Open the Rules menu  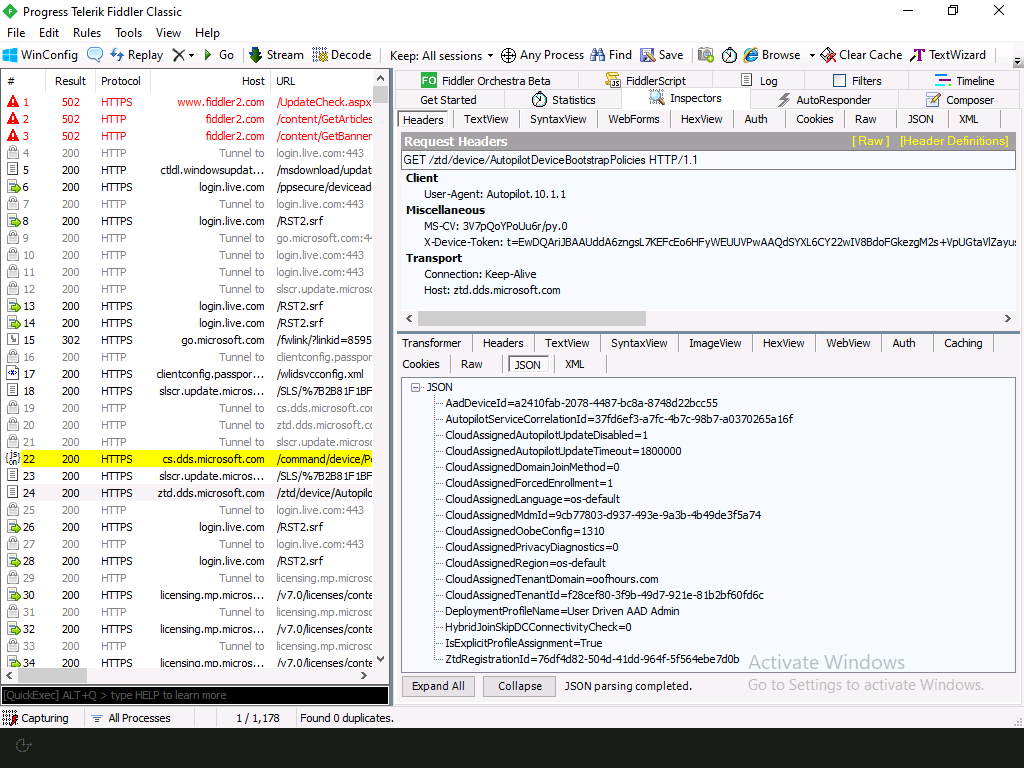[87, 33]
